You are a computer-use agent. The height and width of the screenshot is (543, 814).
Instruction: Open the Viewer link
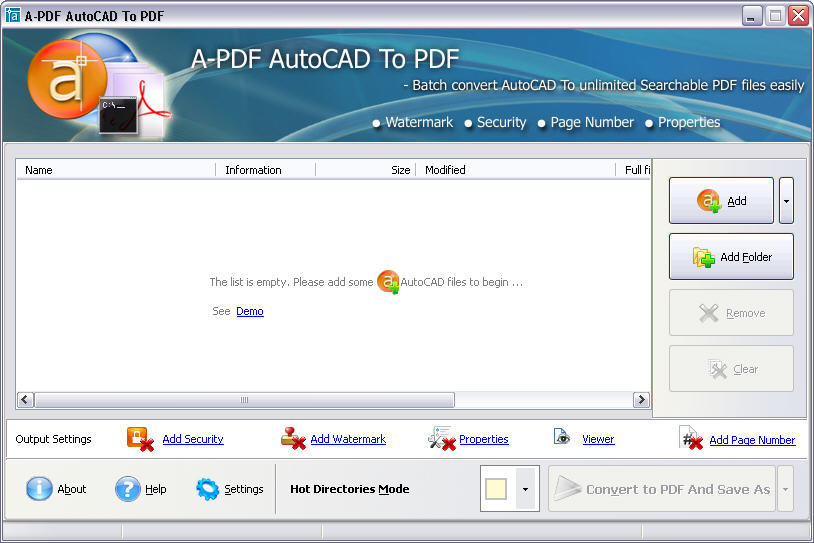click(x=598, y=439)
